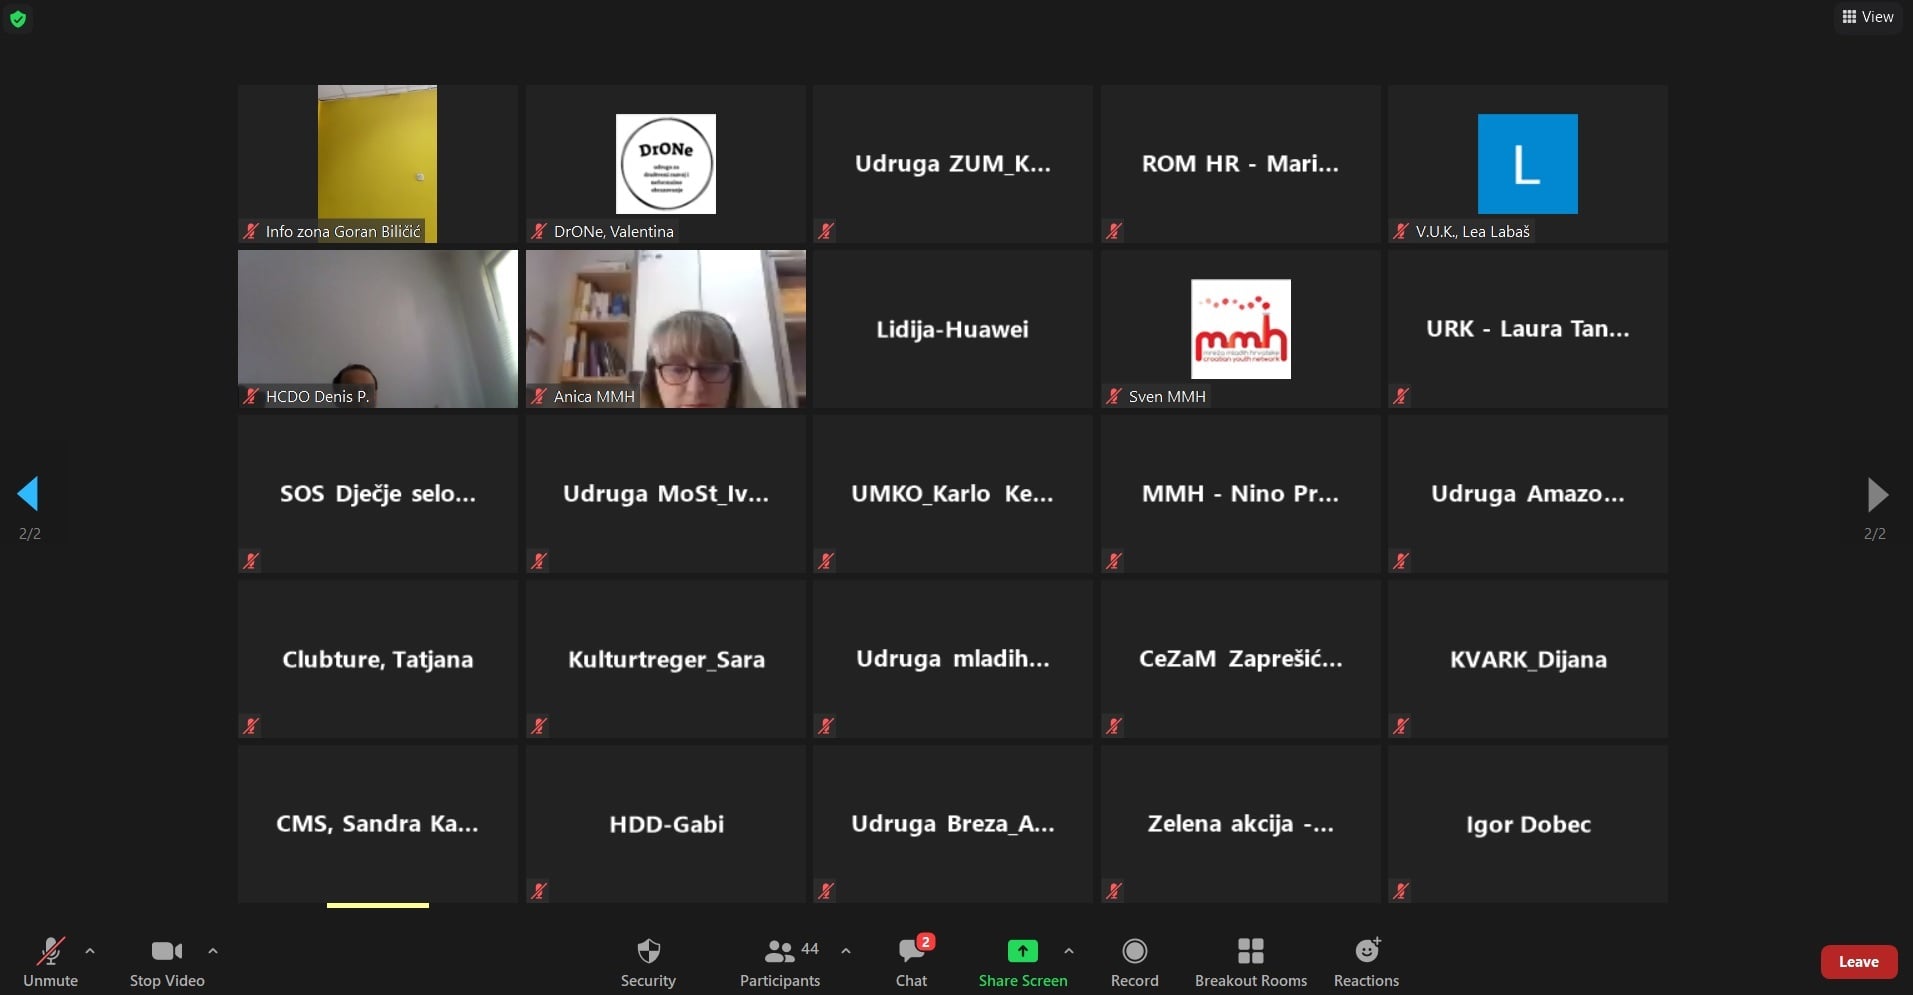This screenshot has width=1913, height=995.
Task: Select the CeZaM Zaprešić... tile
Action: 1241,659
